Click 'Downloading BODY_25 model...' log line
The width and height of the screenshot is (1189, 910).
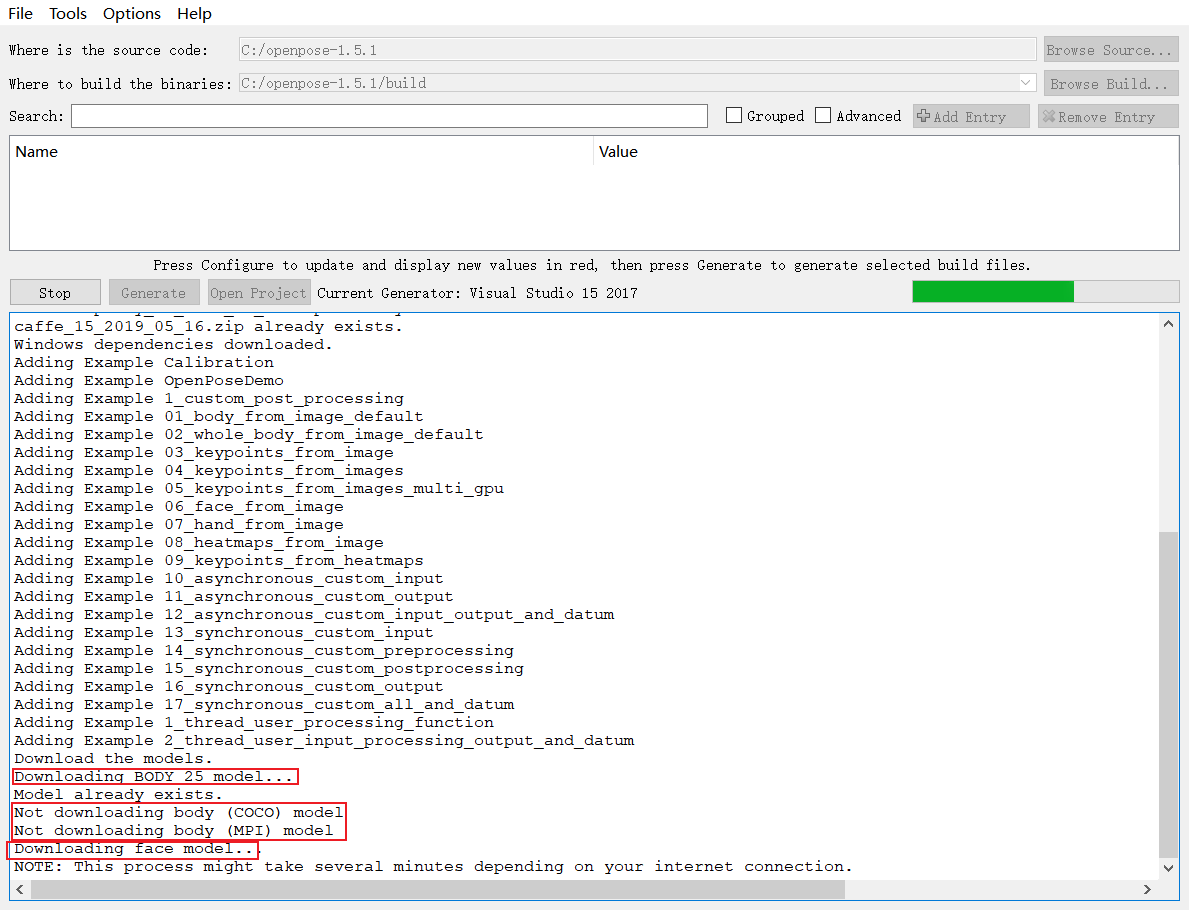pos(154,777)
